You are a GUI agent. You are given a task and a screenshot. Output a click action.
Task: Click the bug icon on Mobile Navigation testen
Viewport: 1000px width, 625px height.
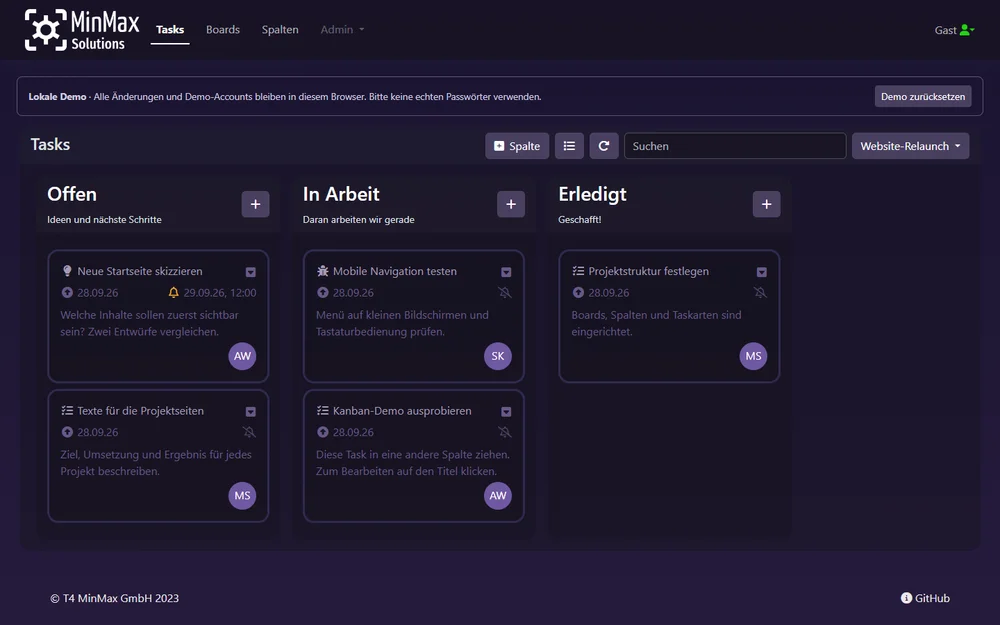coord(323,271)
